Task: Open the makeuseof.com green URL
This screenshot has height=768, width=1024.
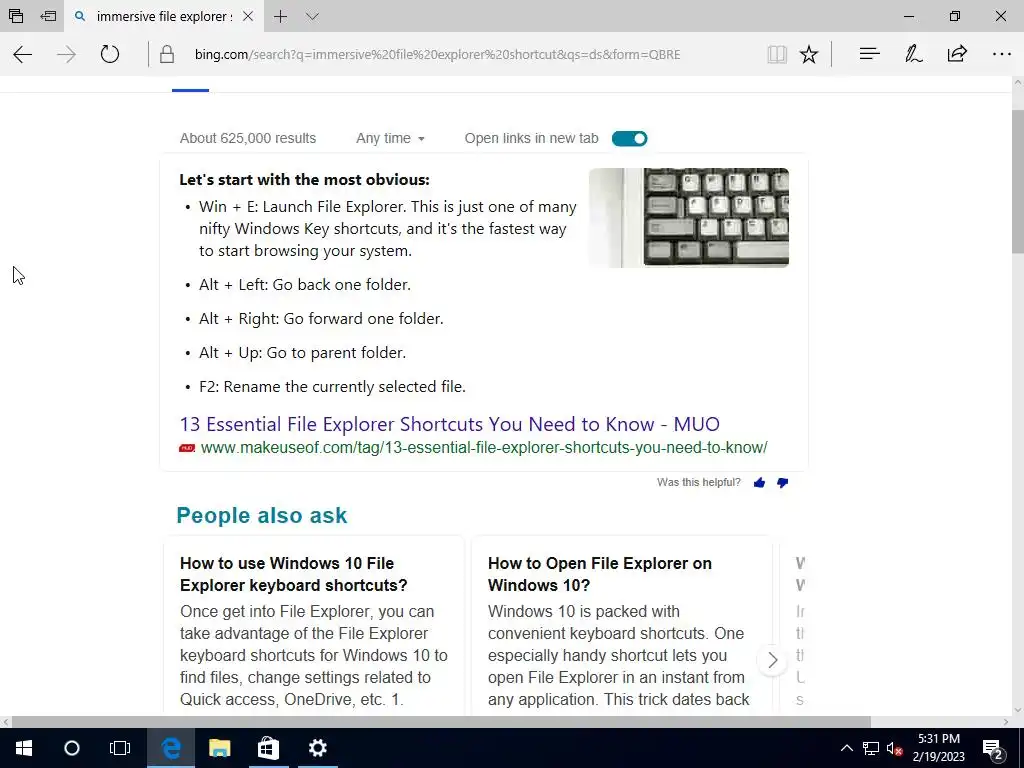Action: [x=484, y=448]
